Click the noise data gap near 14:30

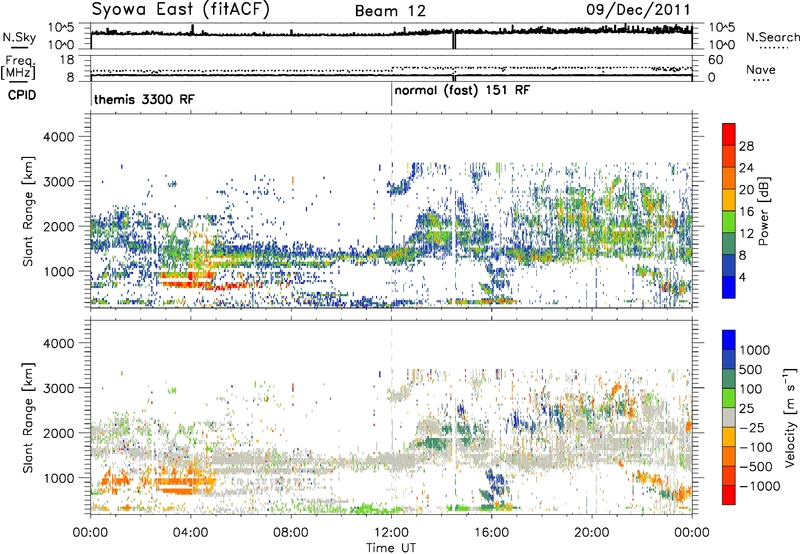(454, 40)
